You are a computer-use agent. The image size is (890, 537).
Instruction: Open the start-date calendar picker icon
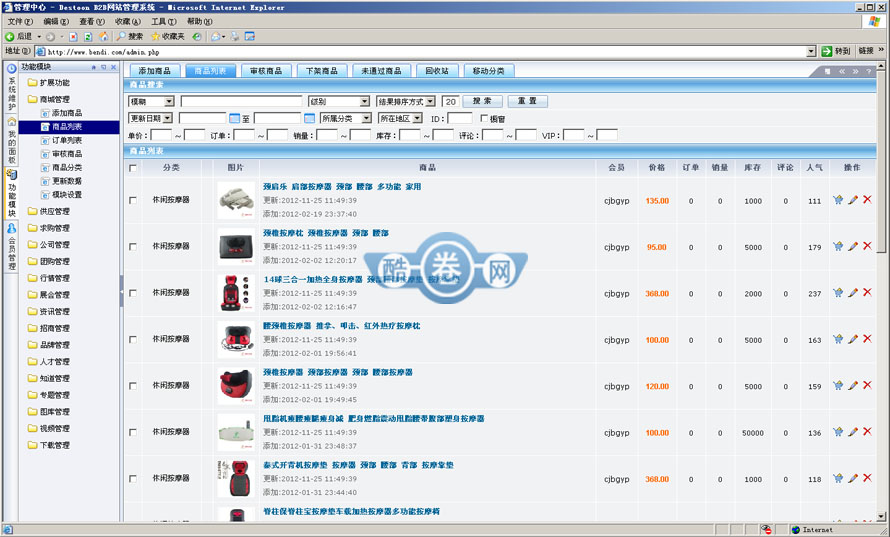234,119
